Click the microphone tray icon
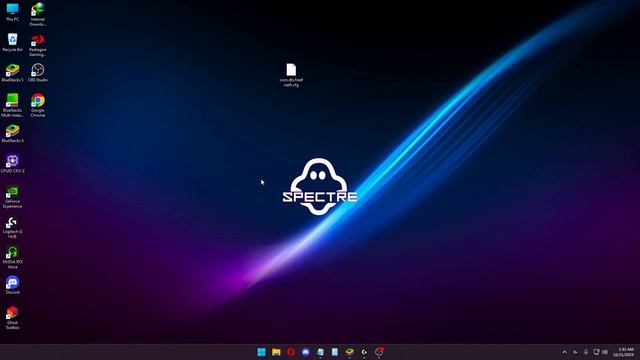The image size is (640, 360). point(586,352)
